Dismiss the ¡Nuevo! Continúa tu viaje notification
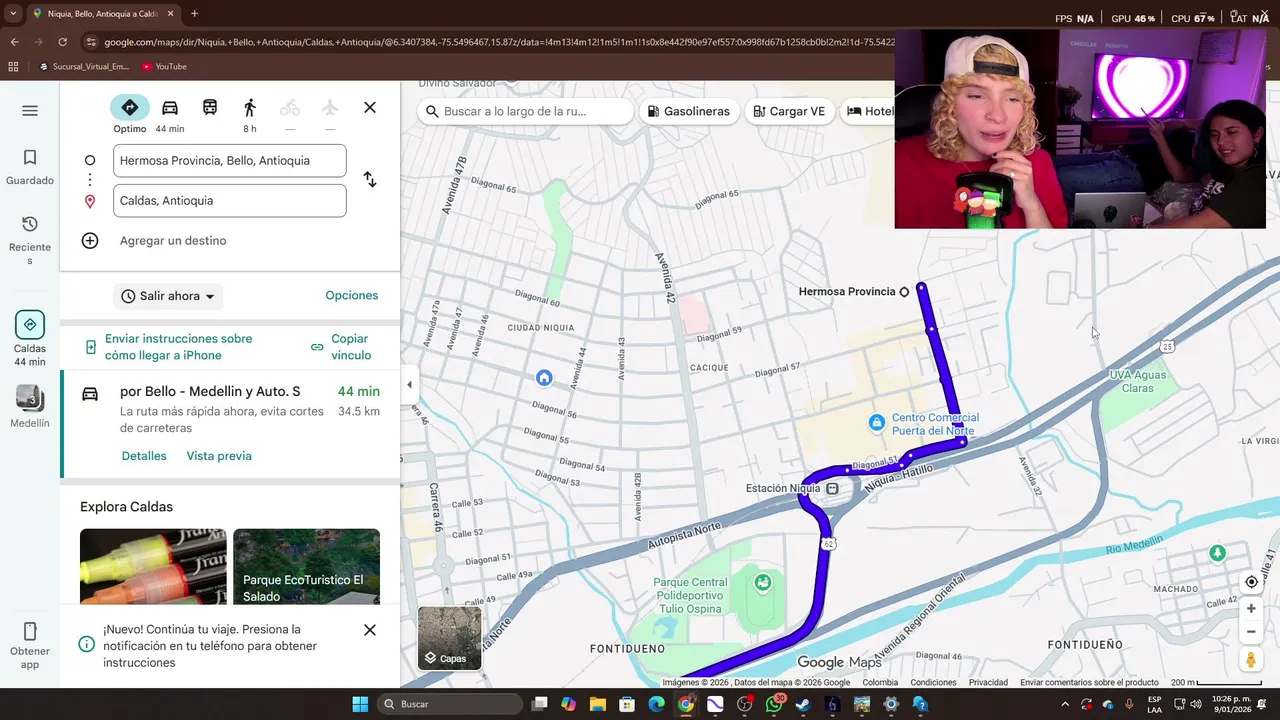 click(x=370, y=630)
